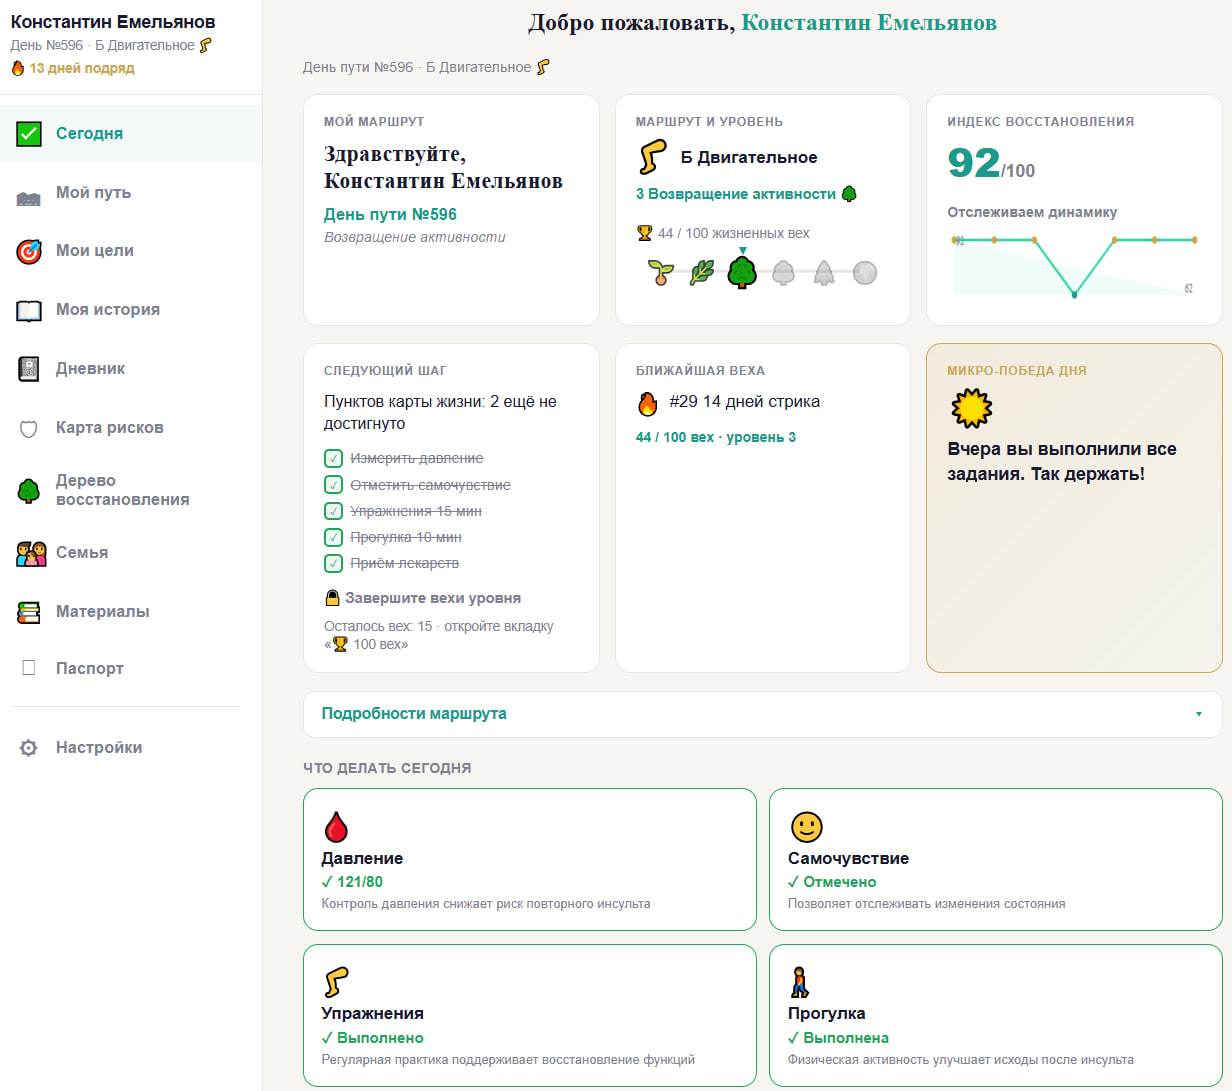1232x1091 pixels.
Task: Click the stacked books icon beside Материалы
Action: [x=29, y=612]
